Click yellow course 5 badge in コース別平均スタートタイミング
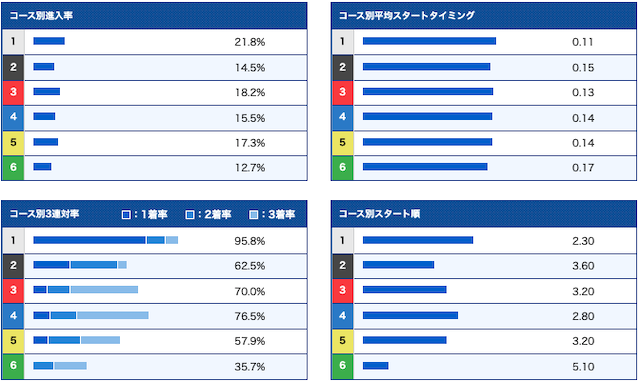The height and width of the screenshot is (381, 640). pos(342,143)
